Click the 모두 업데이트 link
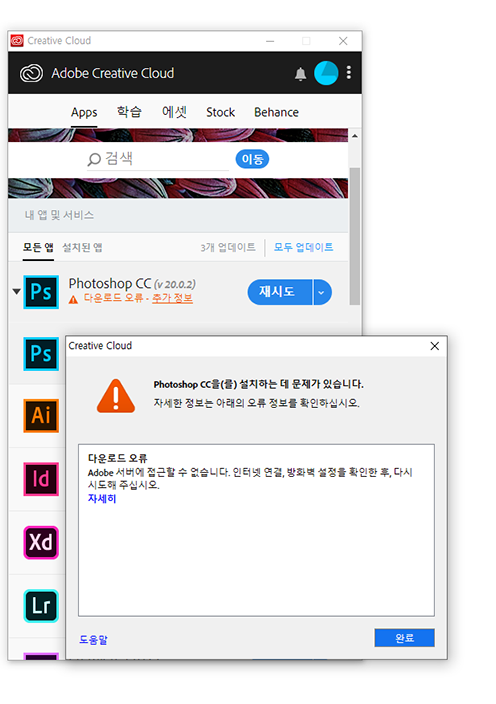Viewport: 496px width, 704px height. 303,247
